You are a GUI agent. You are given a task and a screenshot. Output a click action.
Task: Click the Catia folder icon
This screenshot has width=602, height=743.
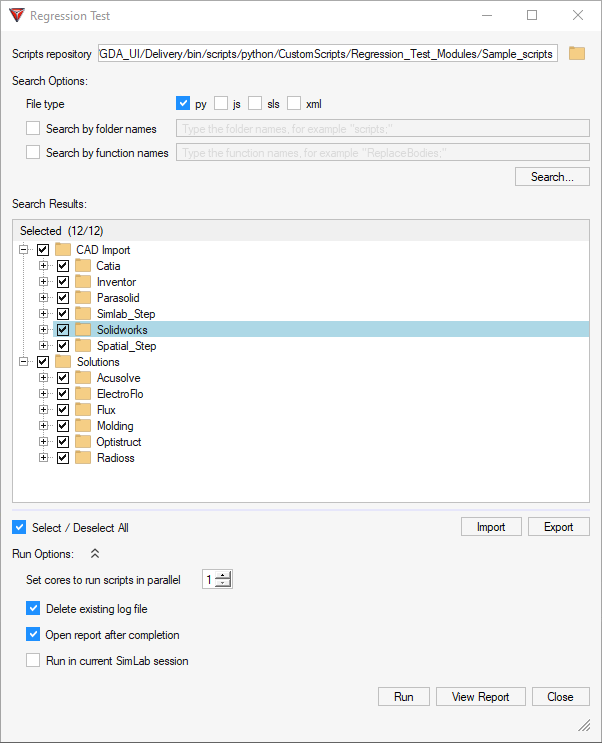[x=83, y=266]
